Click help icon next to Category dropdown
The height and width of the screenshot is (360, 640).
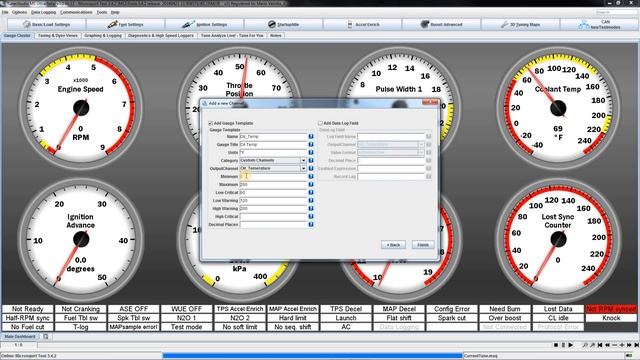tap(311, 160)
